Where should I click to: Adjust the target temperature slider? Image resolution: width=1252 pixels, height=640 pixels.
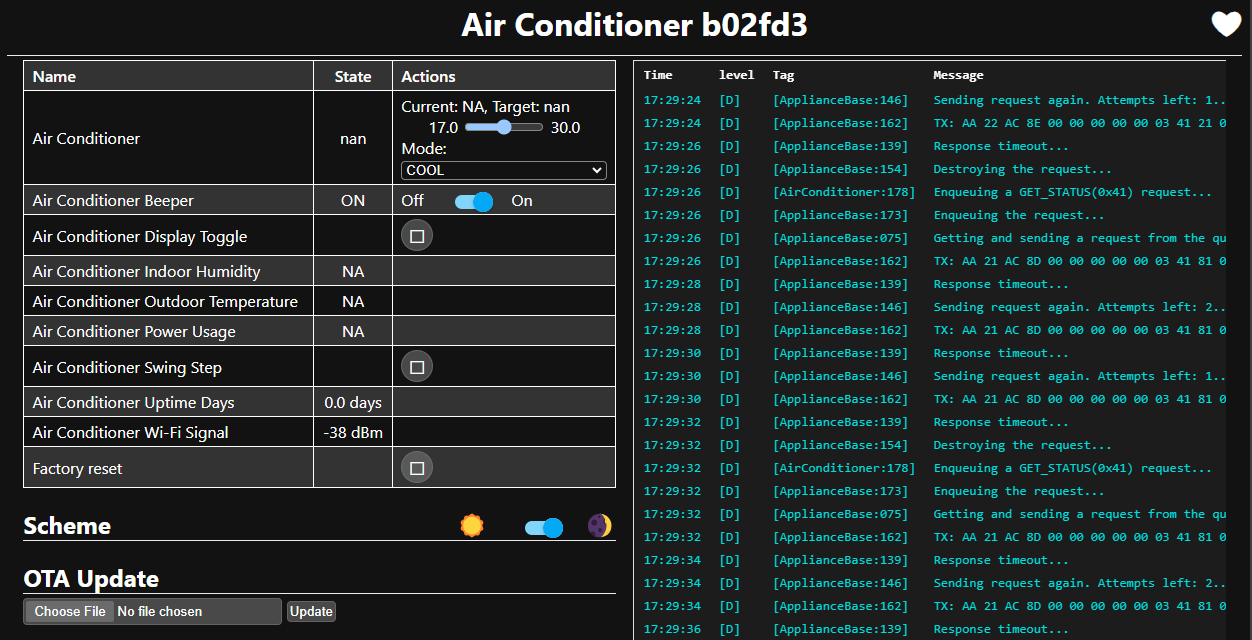(x=503, y=128)
